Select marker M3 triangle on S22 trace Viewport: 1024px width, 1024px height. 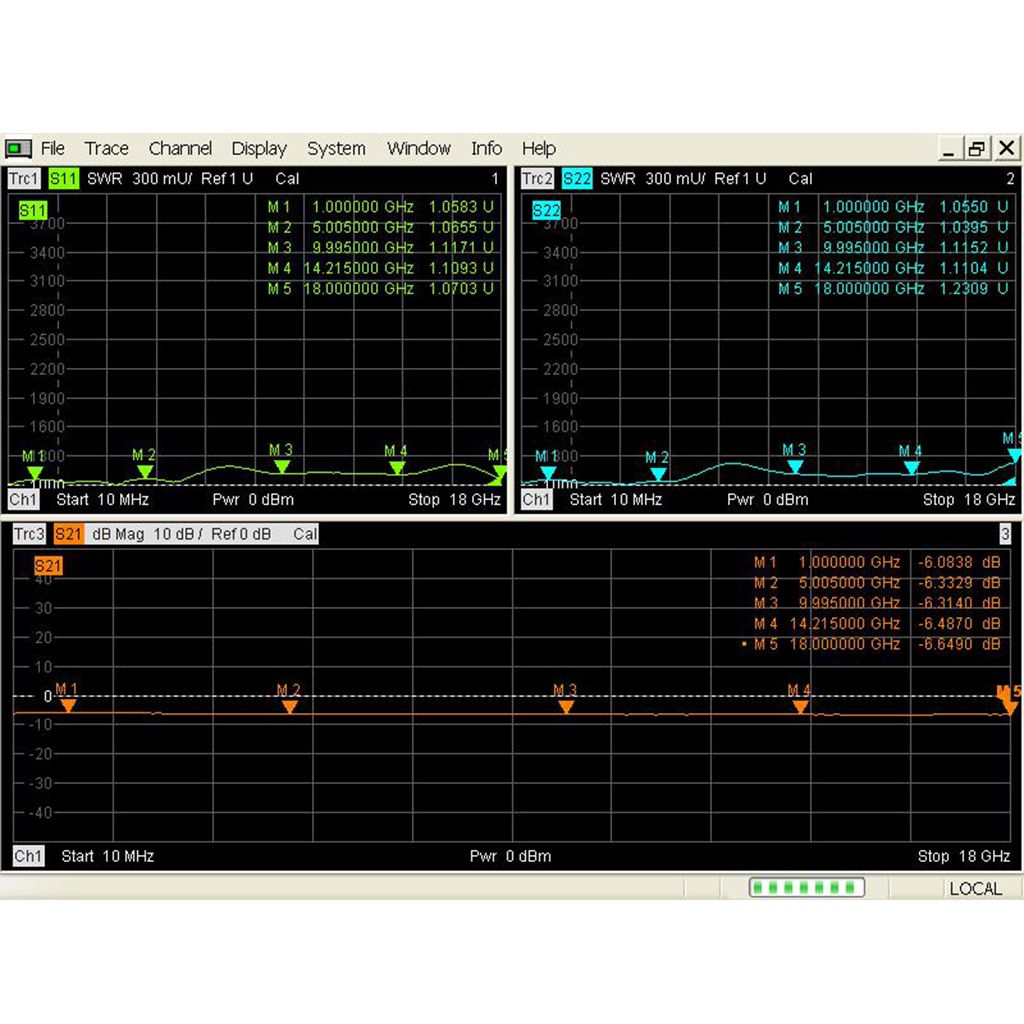(x=795, y=466)
